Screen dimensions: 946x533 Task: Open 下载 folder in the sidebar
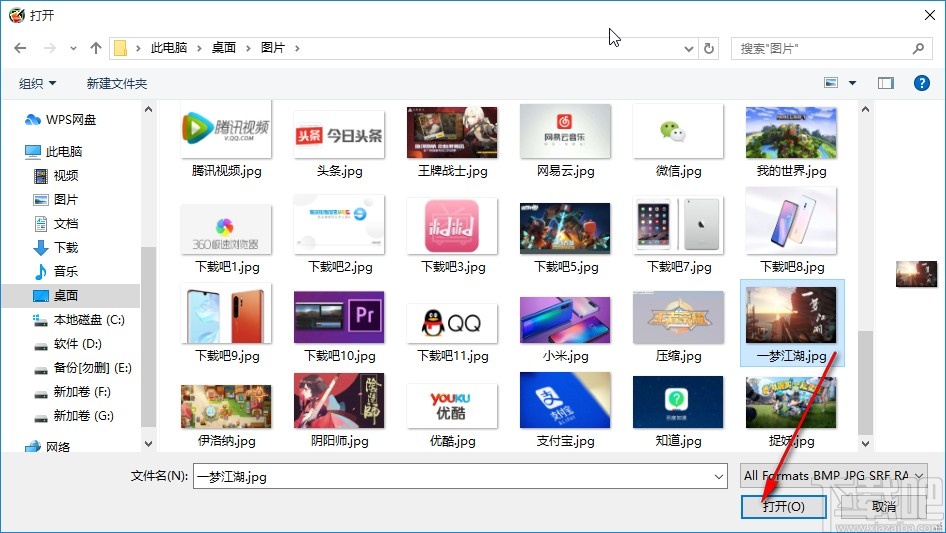tap(65, 247)
